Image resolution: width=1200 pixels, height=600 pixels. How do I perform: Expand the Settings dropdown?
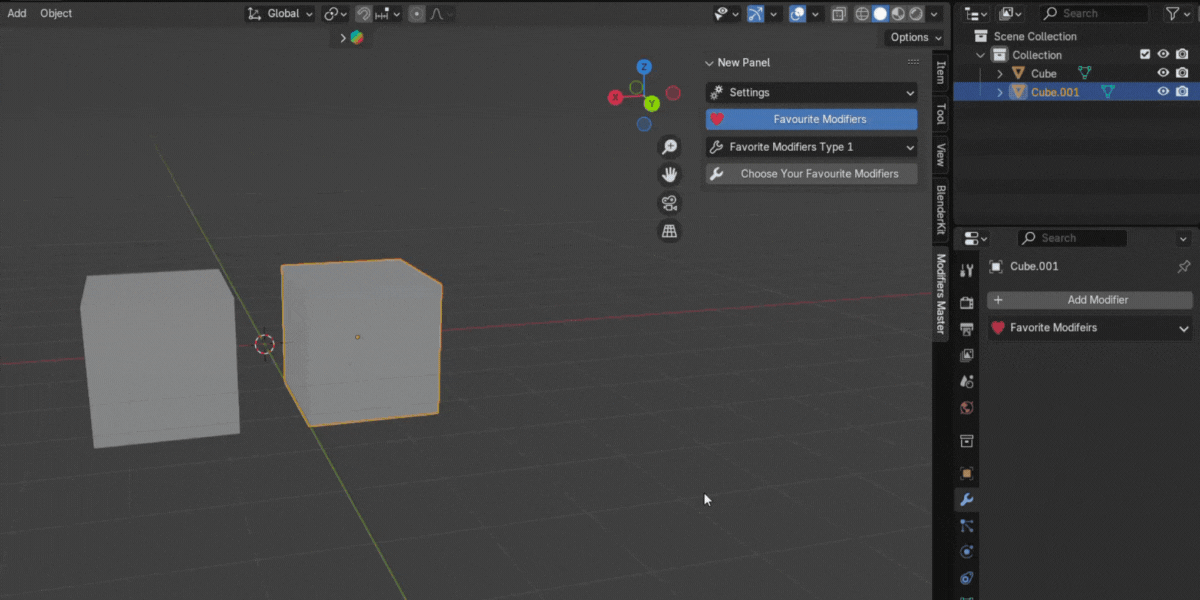(811, 93)
